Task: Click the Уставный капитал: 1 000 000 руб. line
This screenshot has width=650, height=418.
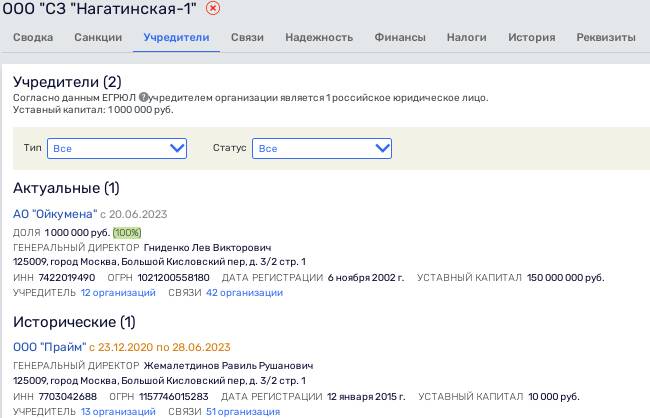Action: 93,110
